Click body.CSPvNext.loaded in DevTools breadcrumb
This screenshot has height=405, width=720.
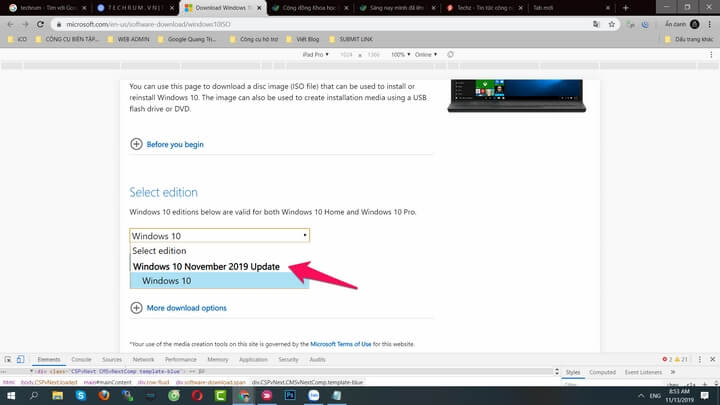[x=49, y=382]
